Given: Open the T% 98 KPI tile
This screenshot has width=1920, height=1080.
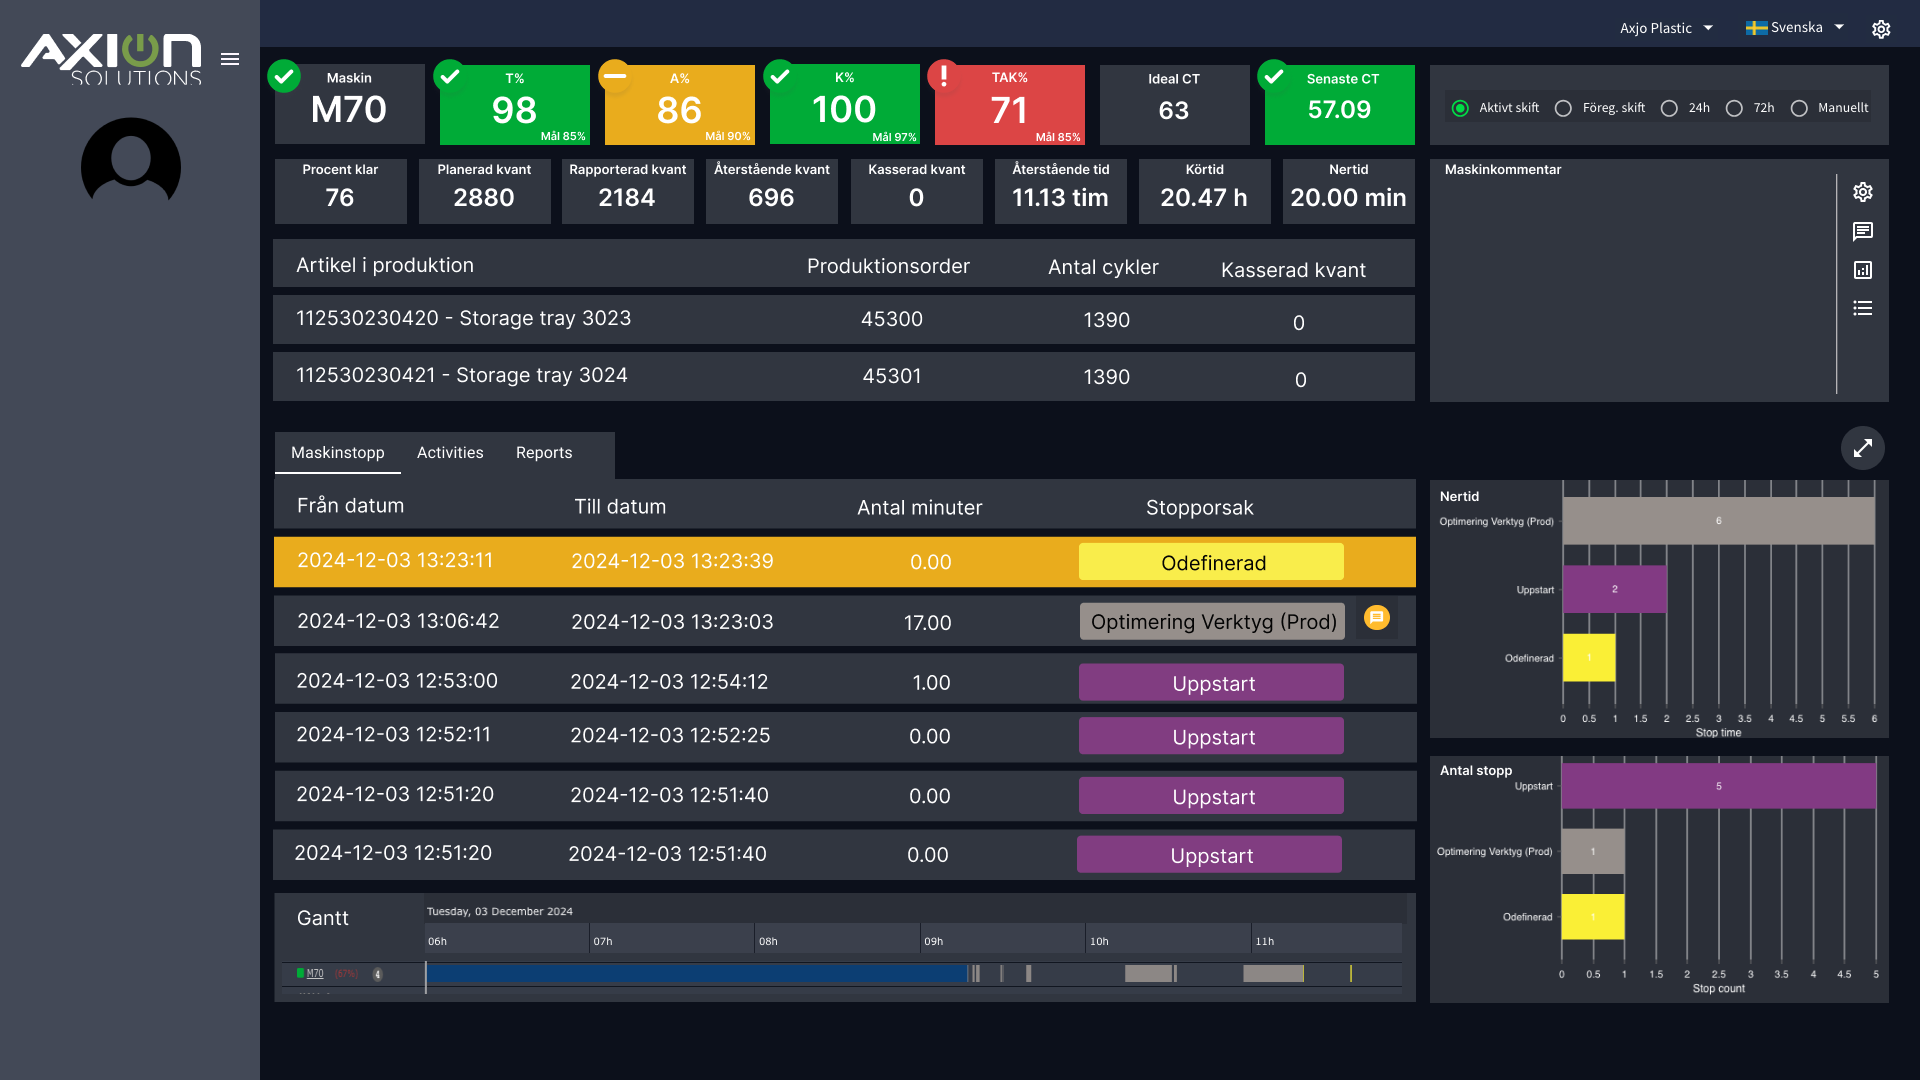Looking at the screenshot, I should 515,105.
